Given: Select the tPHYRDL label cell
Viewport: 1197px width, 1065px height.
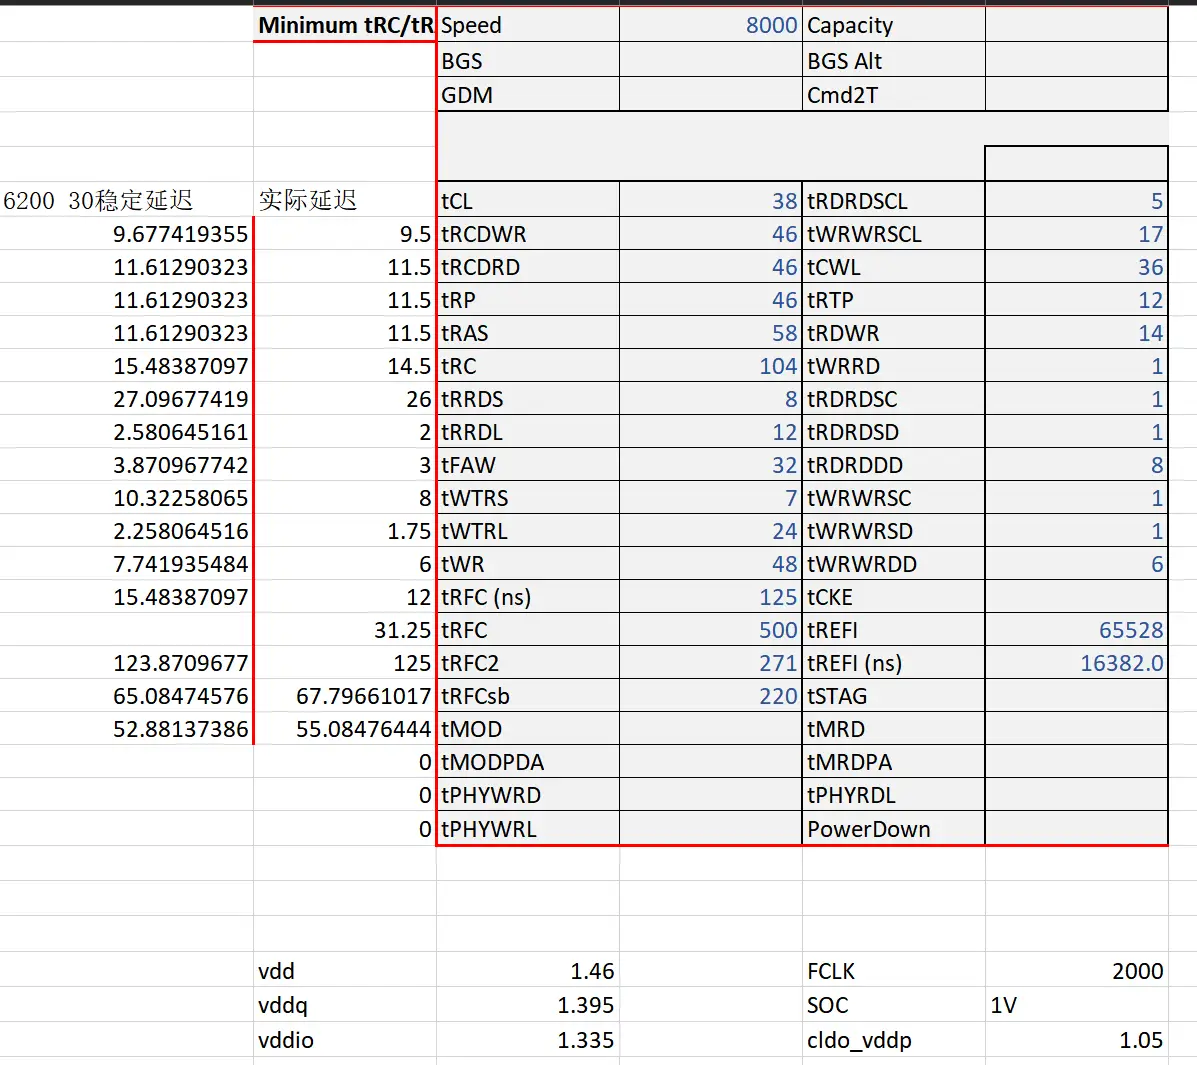Looking at the screenshot, I should [893, 795].
